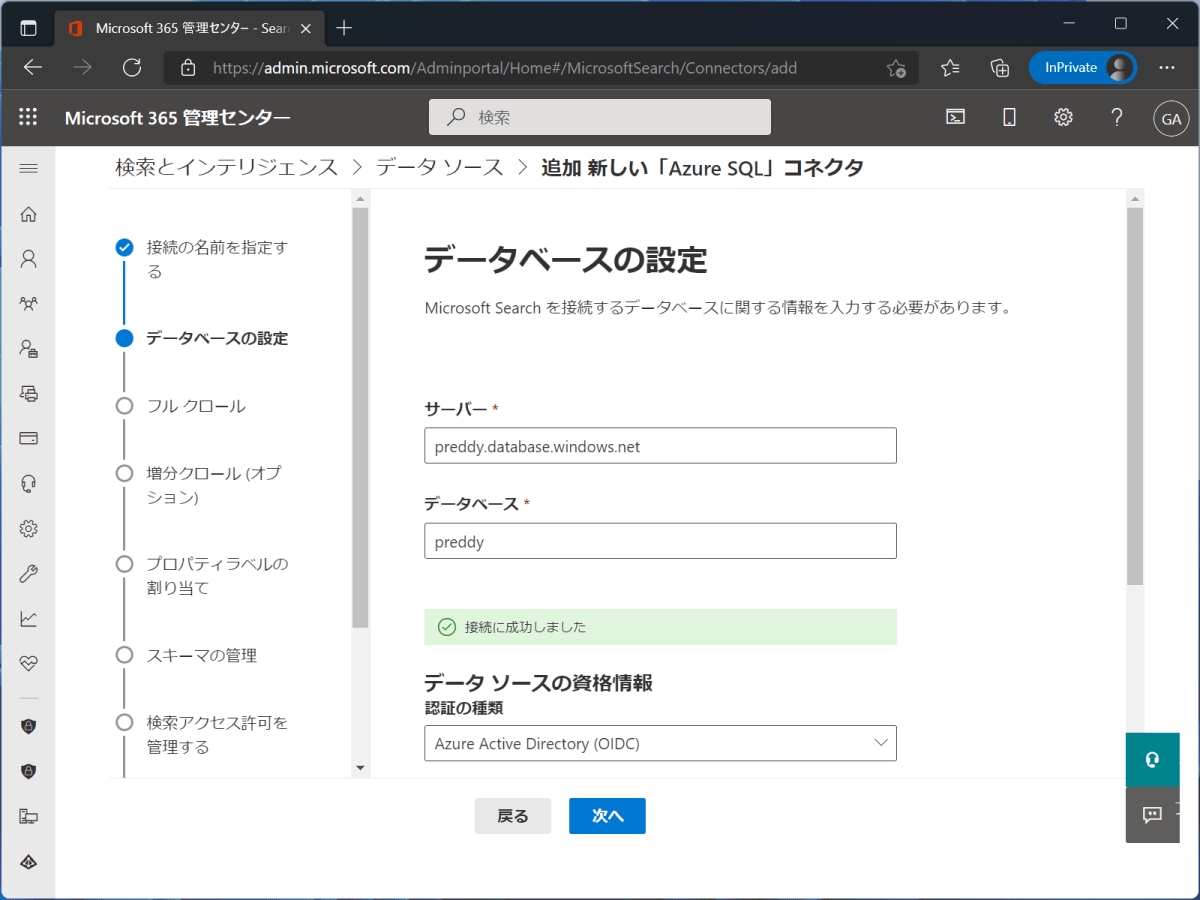The height and width of the screenshot is (900, 1200).
Task: Click steps panel scroll up arrow
Action: [360, 199]
